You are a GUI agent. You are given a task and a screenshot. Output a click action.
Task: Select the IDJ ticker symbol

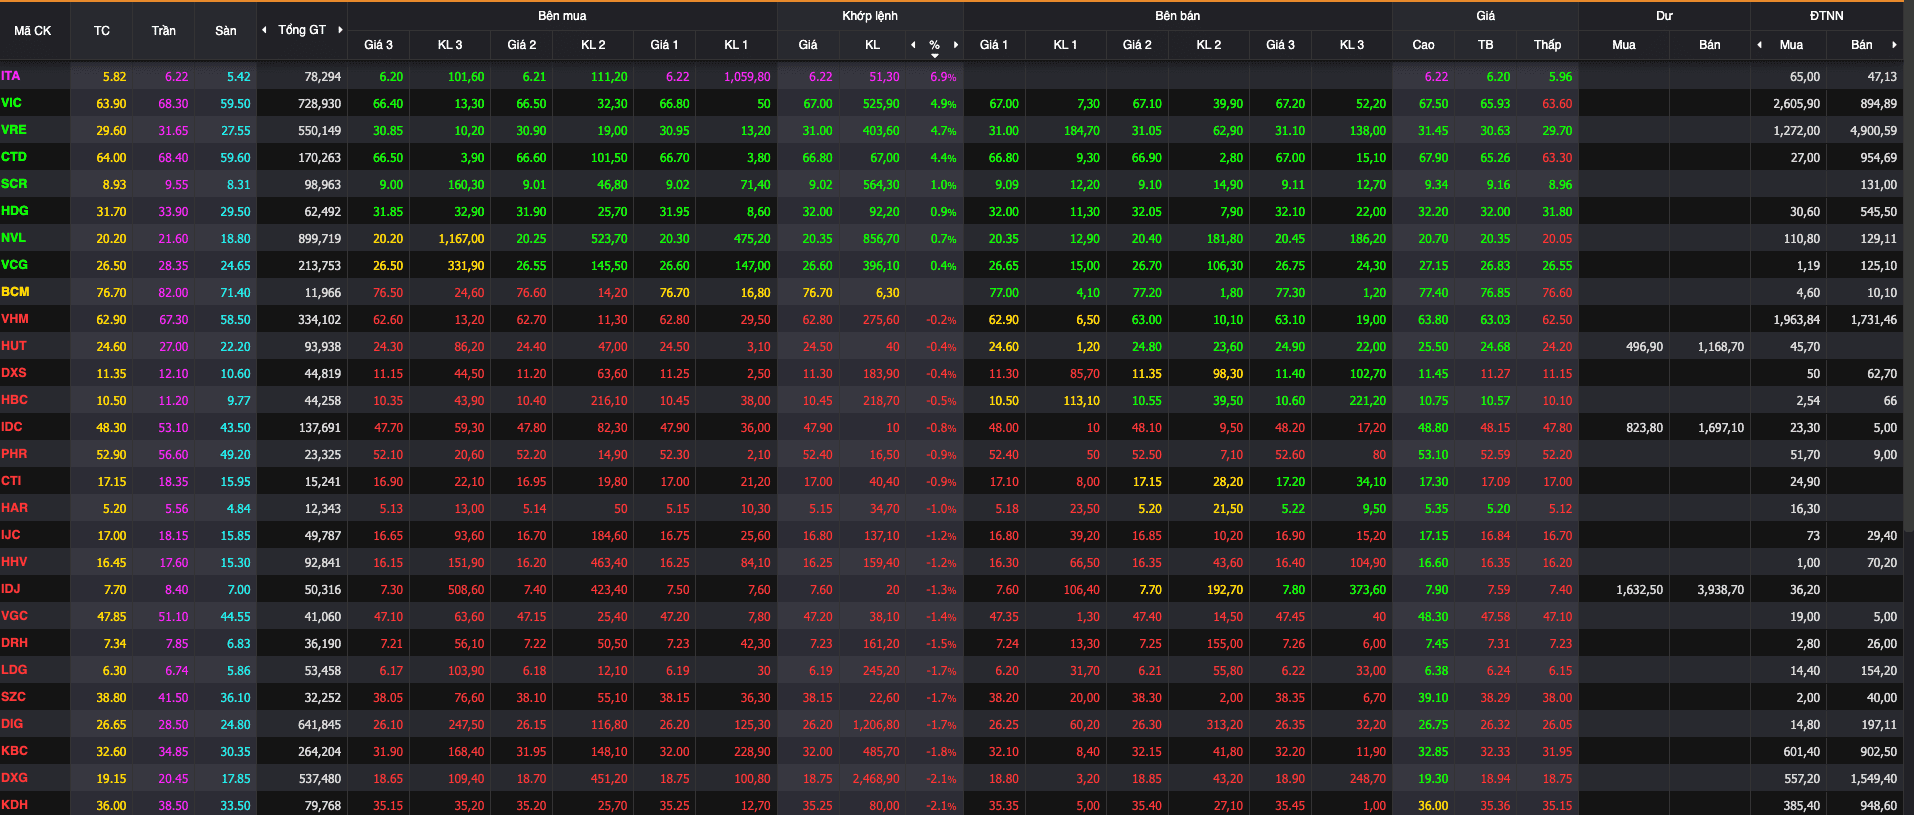click(x=11, y=589)
